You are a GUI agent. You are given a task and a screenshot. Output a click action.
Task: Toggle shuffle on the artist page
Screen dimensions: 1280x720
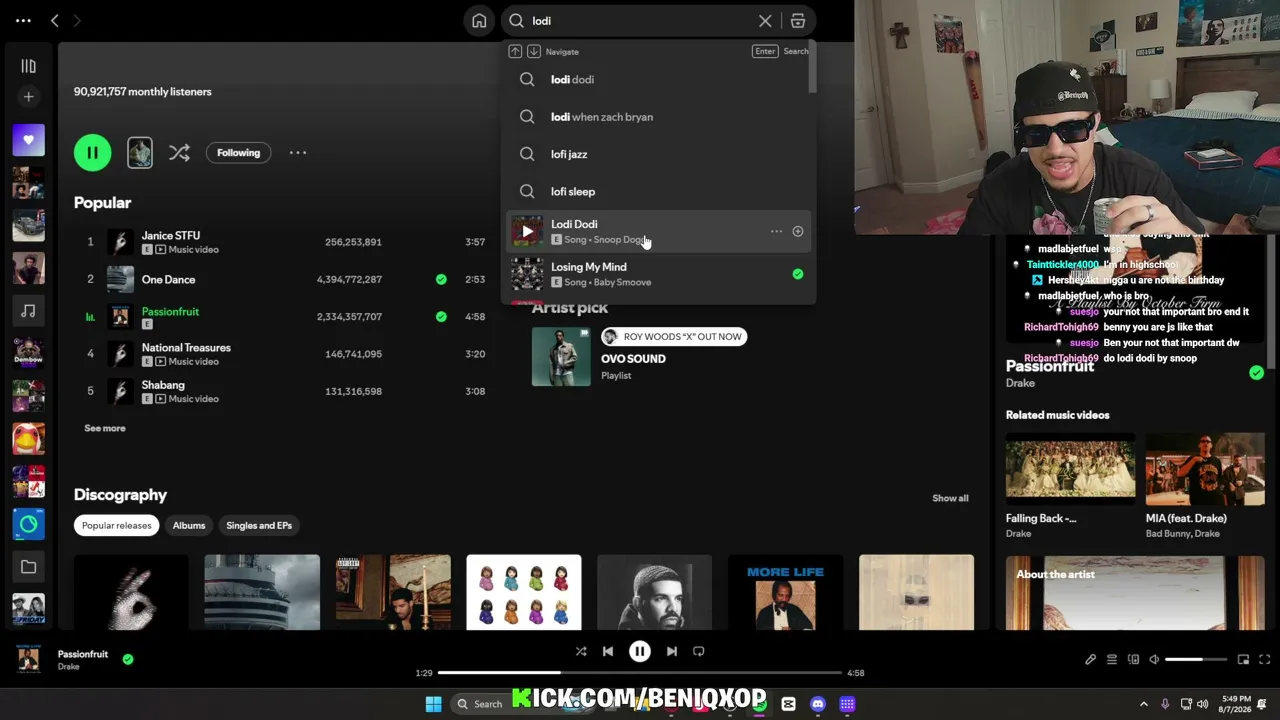pyautogui.click(x=179, y=153)
